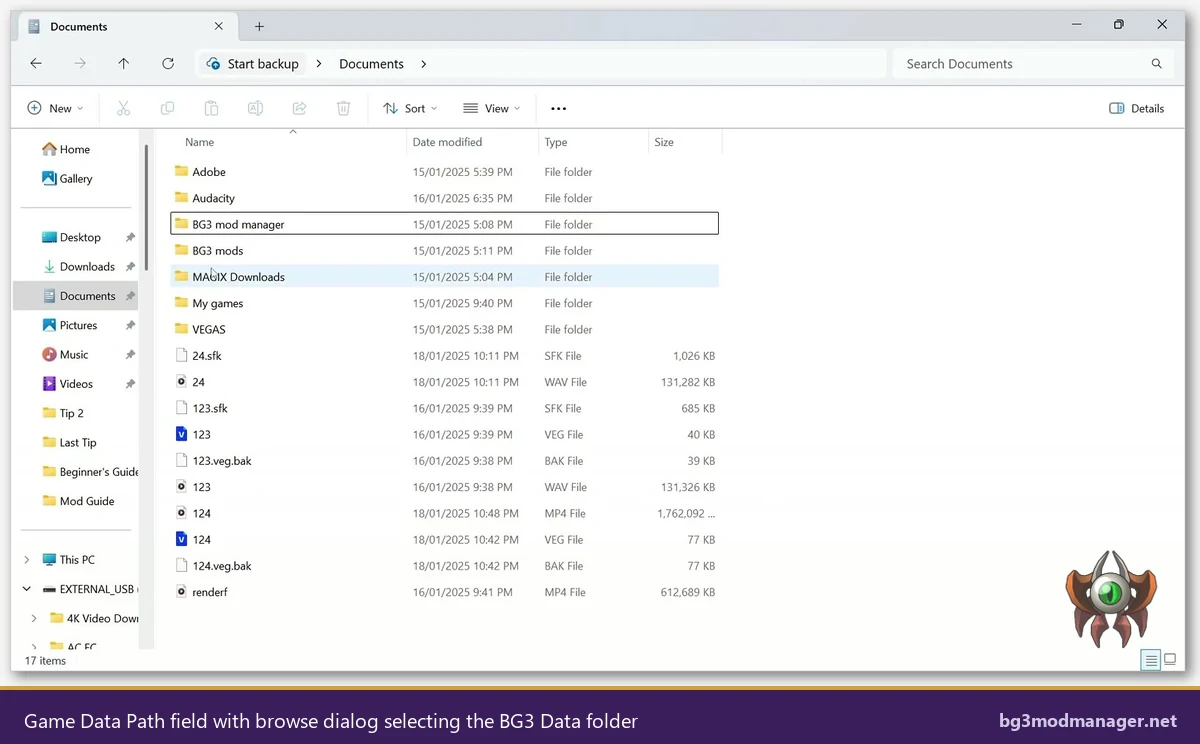This screenshot has height=744, width=1200.
Task: Click the pin icon beside Music
Action: point(130,355)
